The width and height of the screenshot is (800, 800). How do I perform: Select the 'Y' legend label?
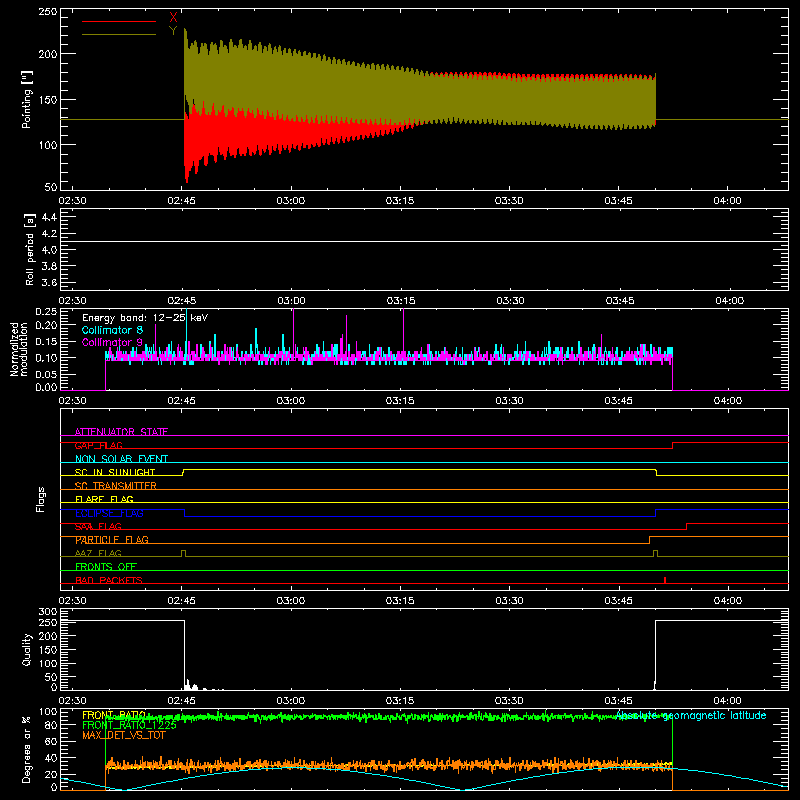pyautogui.click(x=173, y=31)
